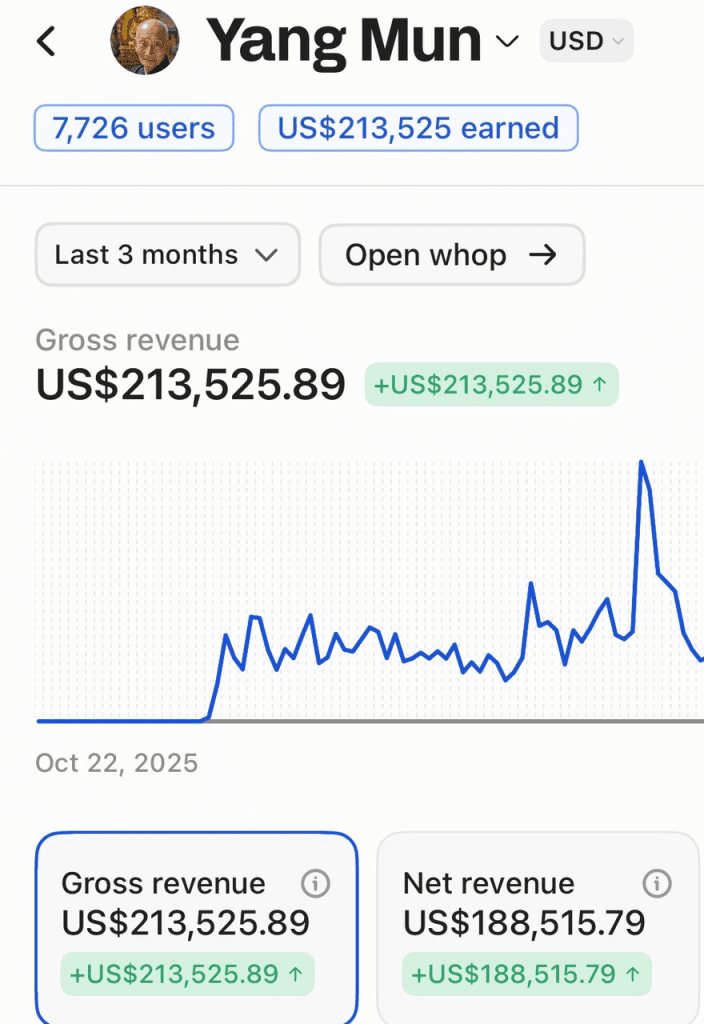
Task: Show info for Net revenue card
Action: pos(657,883)
